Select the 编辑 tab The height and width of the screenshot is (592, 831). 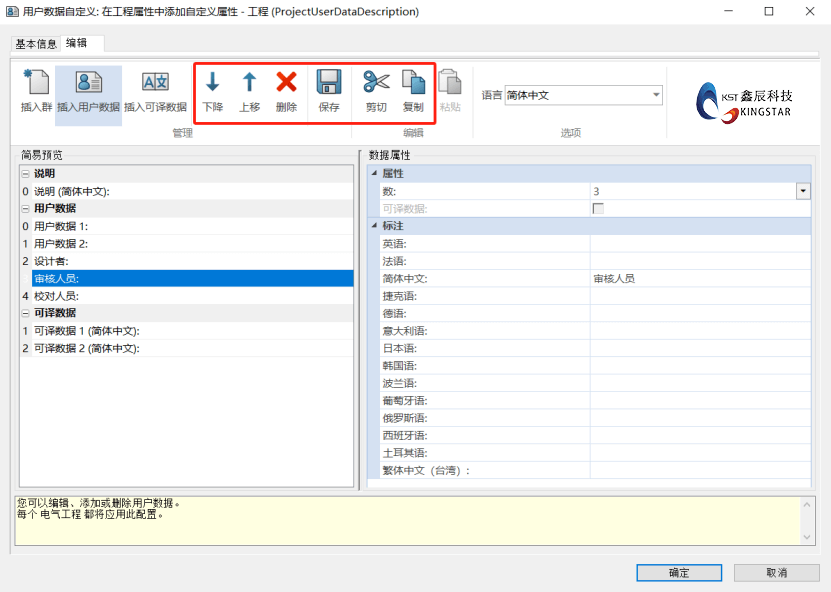[77, 43]
